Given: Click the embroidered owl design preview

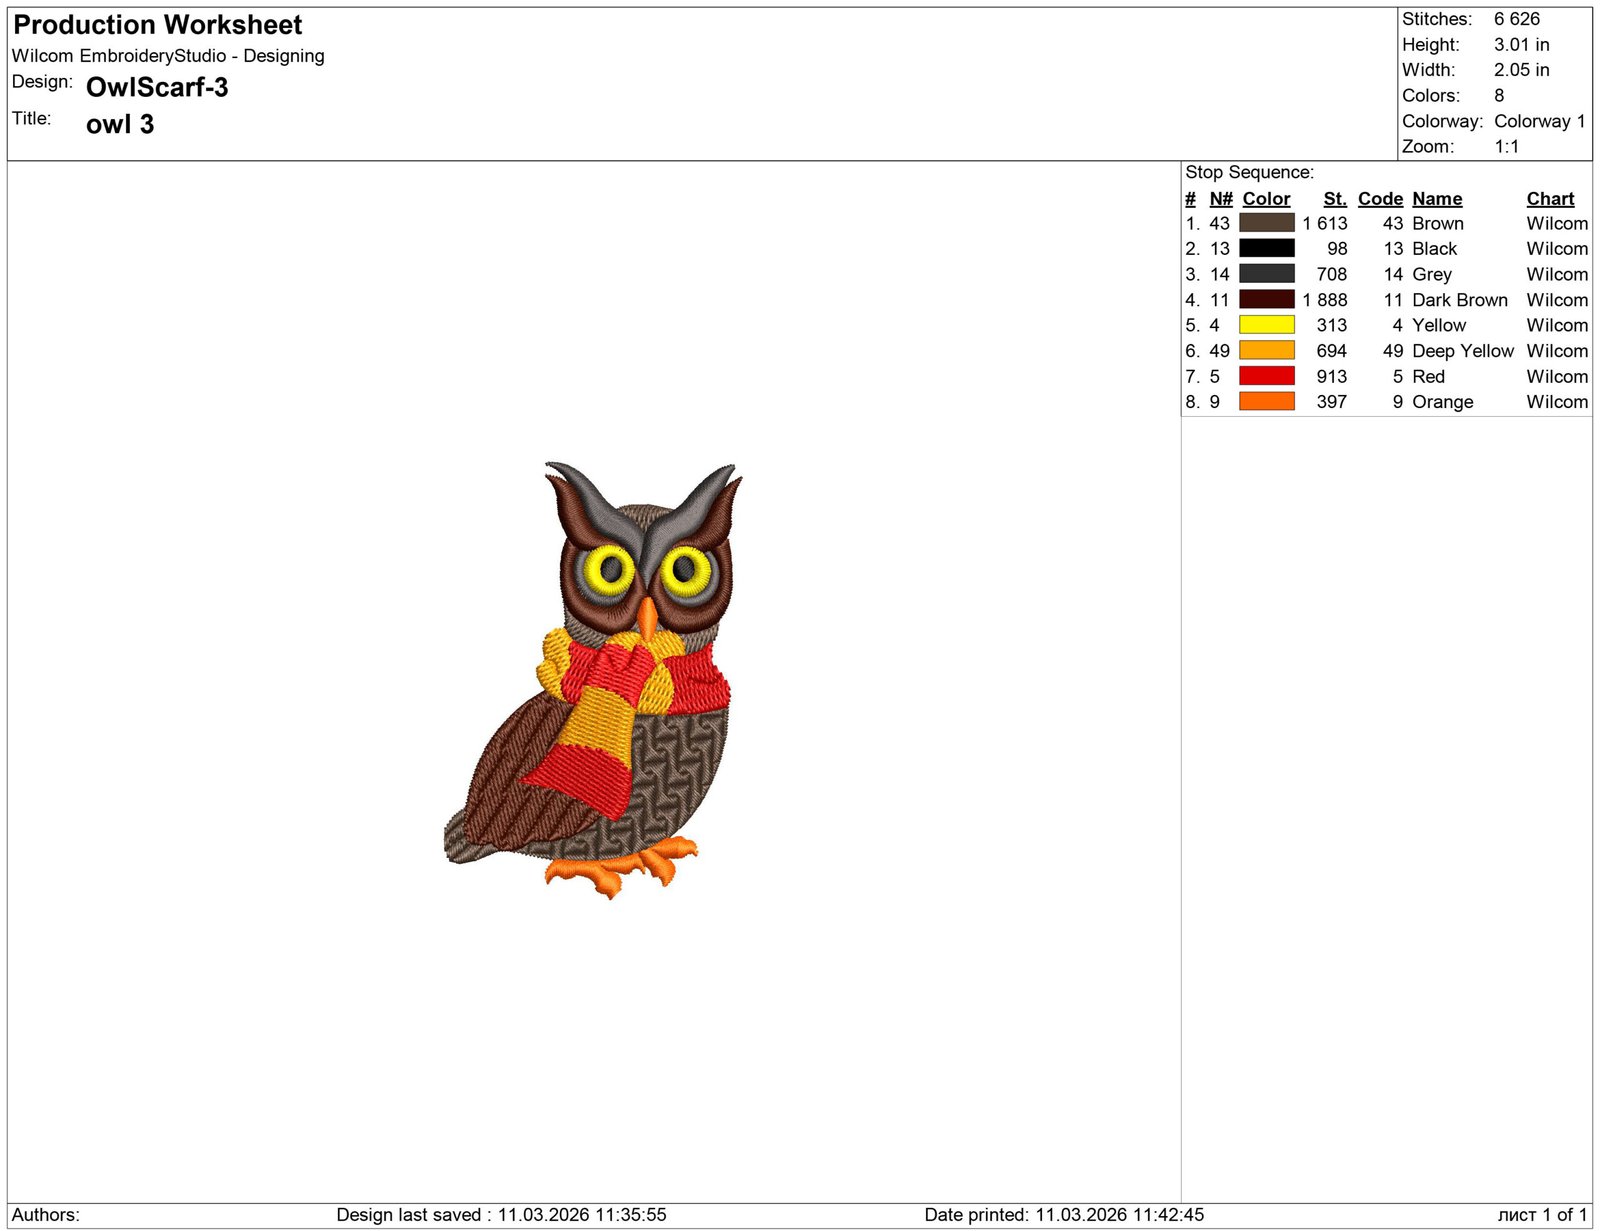Looking at the screenshot, I should 600,680.
